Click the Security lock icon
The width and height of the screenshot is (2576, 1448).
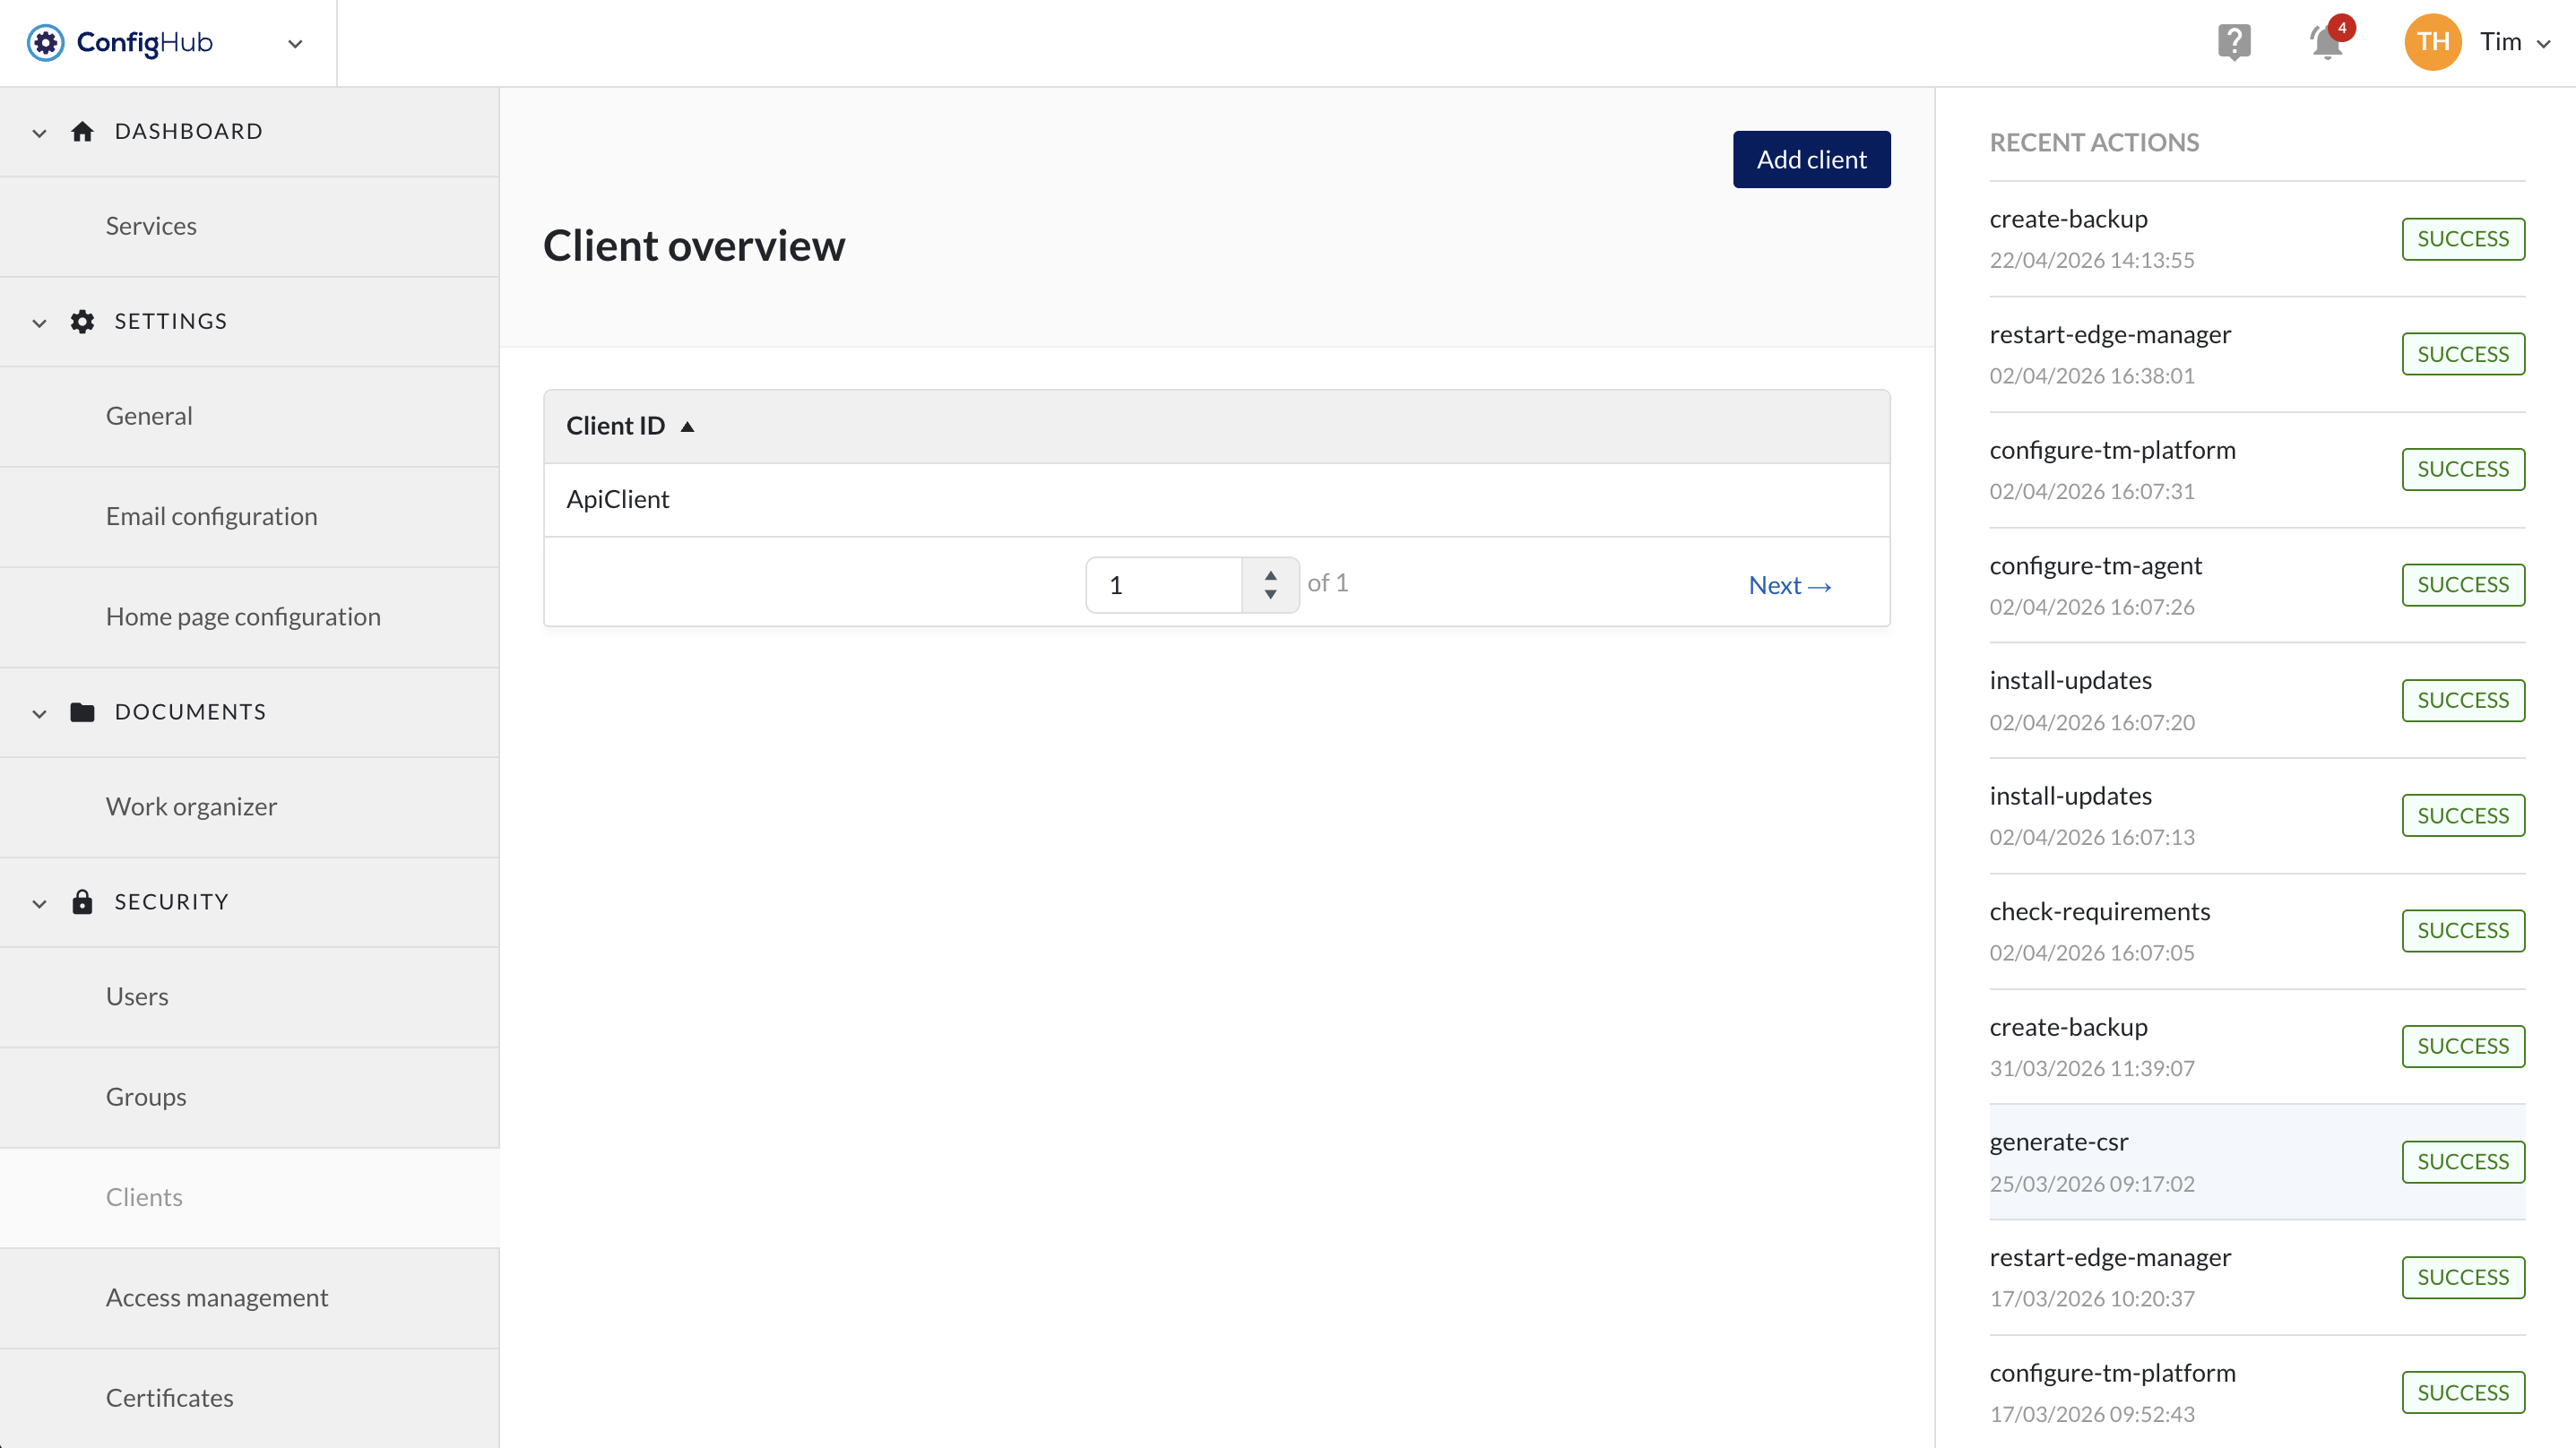pos(82,902)
